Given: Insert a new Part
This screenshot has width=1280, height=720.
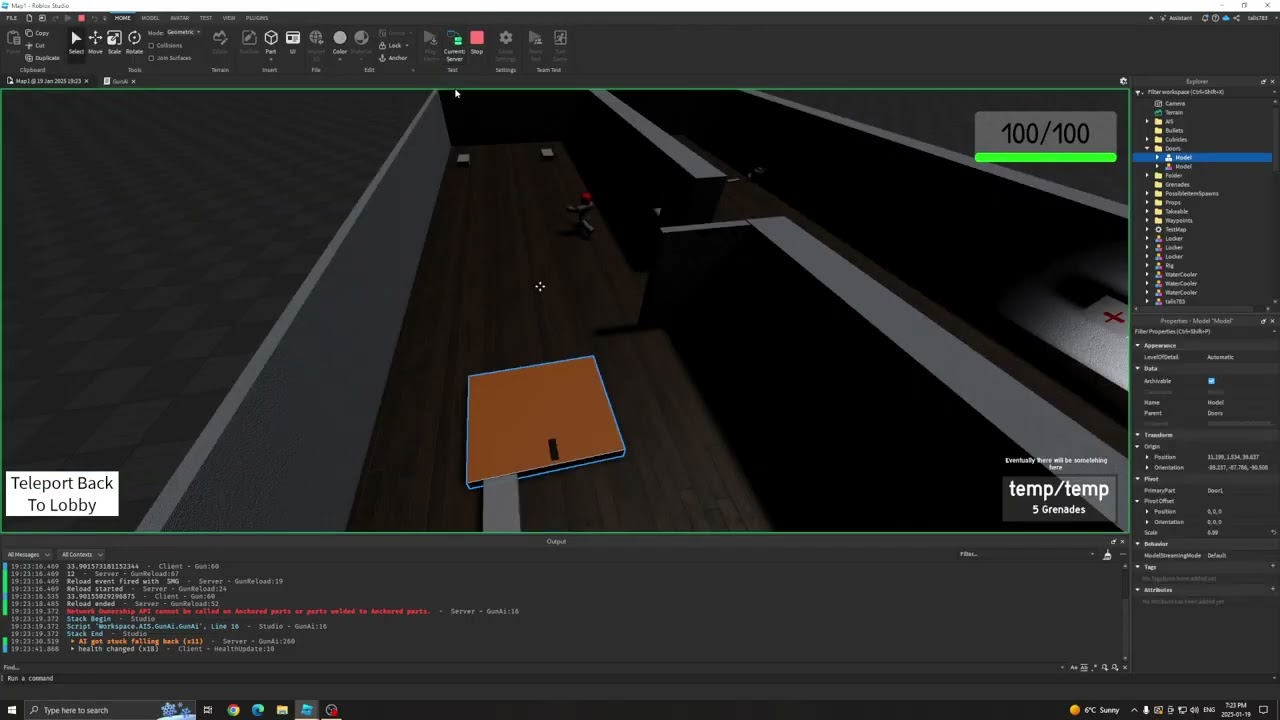Looking at the screenshot, I should pyautogui.click(x=270, y=38).
